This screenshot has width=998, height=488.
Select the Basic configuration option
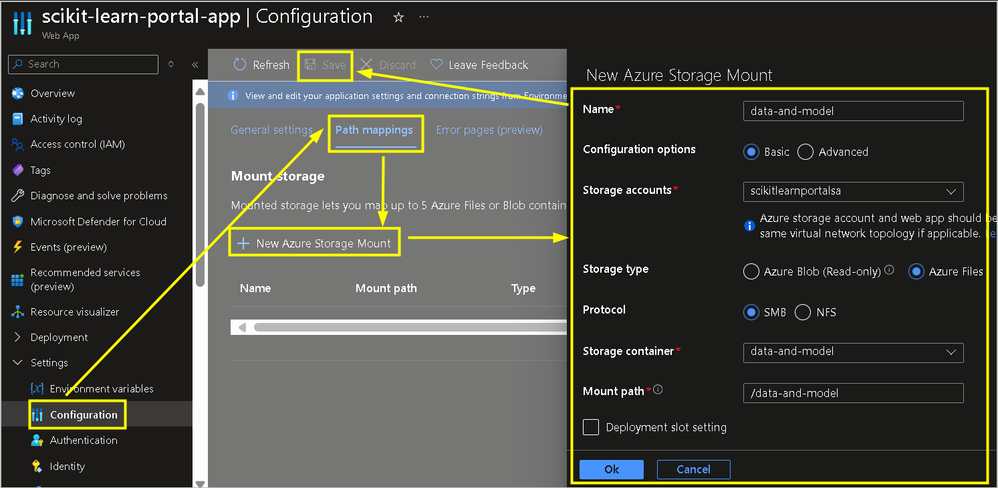pos(752,151)
